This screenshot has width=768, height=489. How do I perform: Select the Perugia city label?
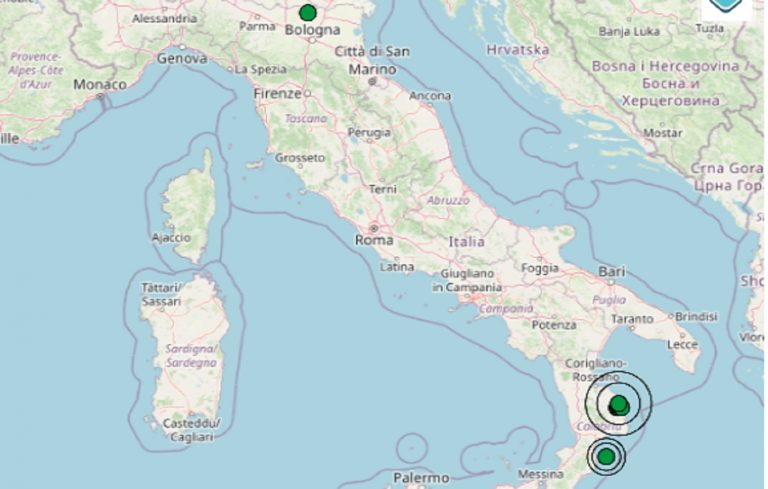(x=368, y=132)
